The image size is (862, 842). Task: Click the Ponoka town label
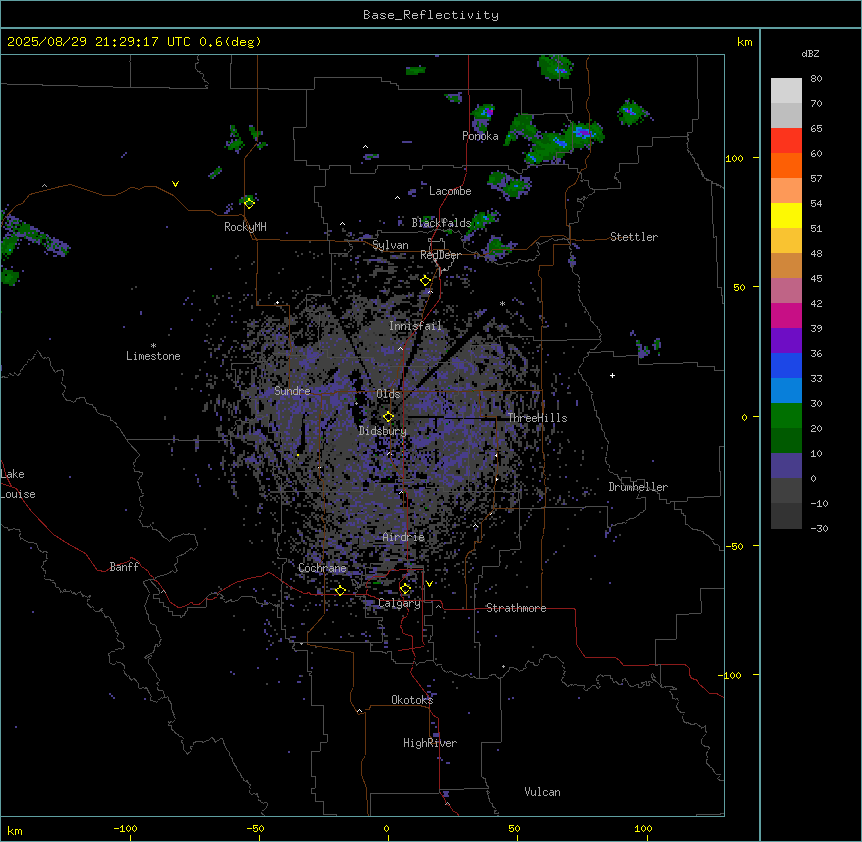tap(480, 136)
